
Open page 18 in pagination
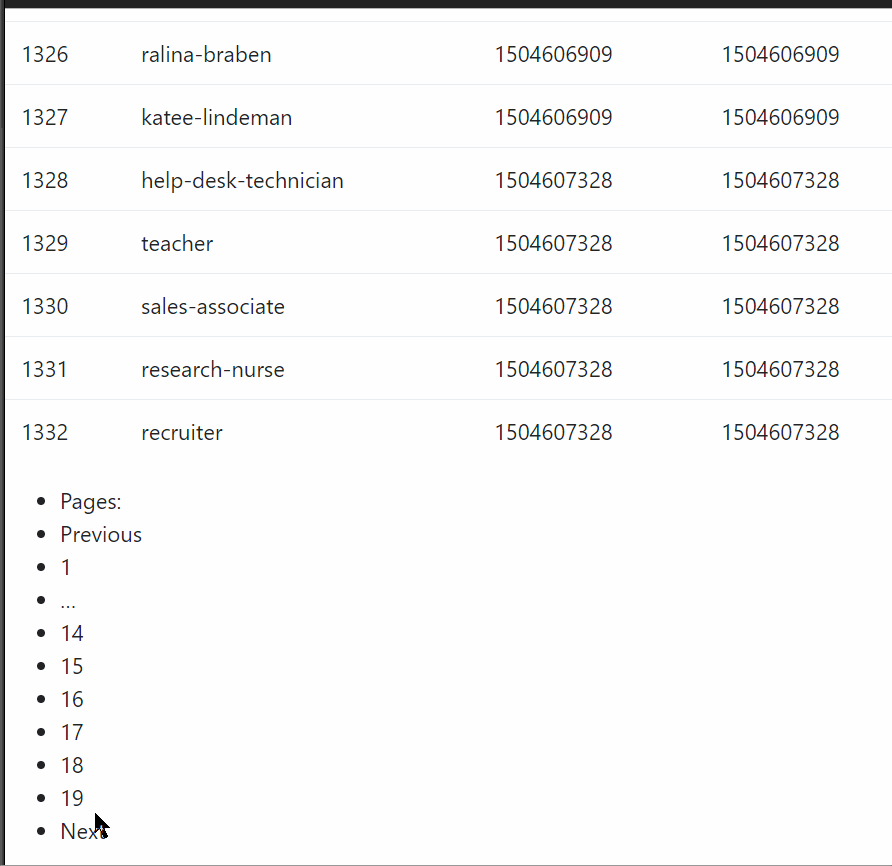click(x=72, y=766)
